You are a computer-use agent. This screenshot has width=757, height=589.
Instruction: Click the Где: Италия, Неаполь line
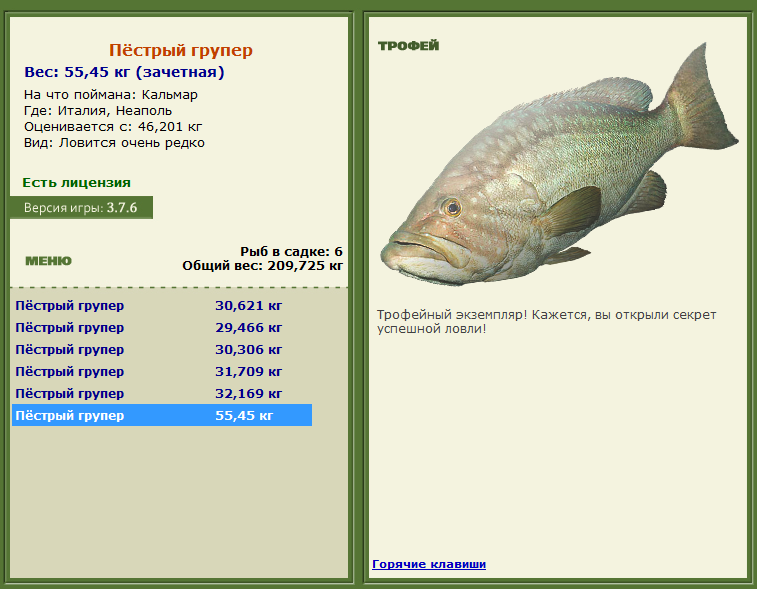pyautogui.click(x=98, y=111)
